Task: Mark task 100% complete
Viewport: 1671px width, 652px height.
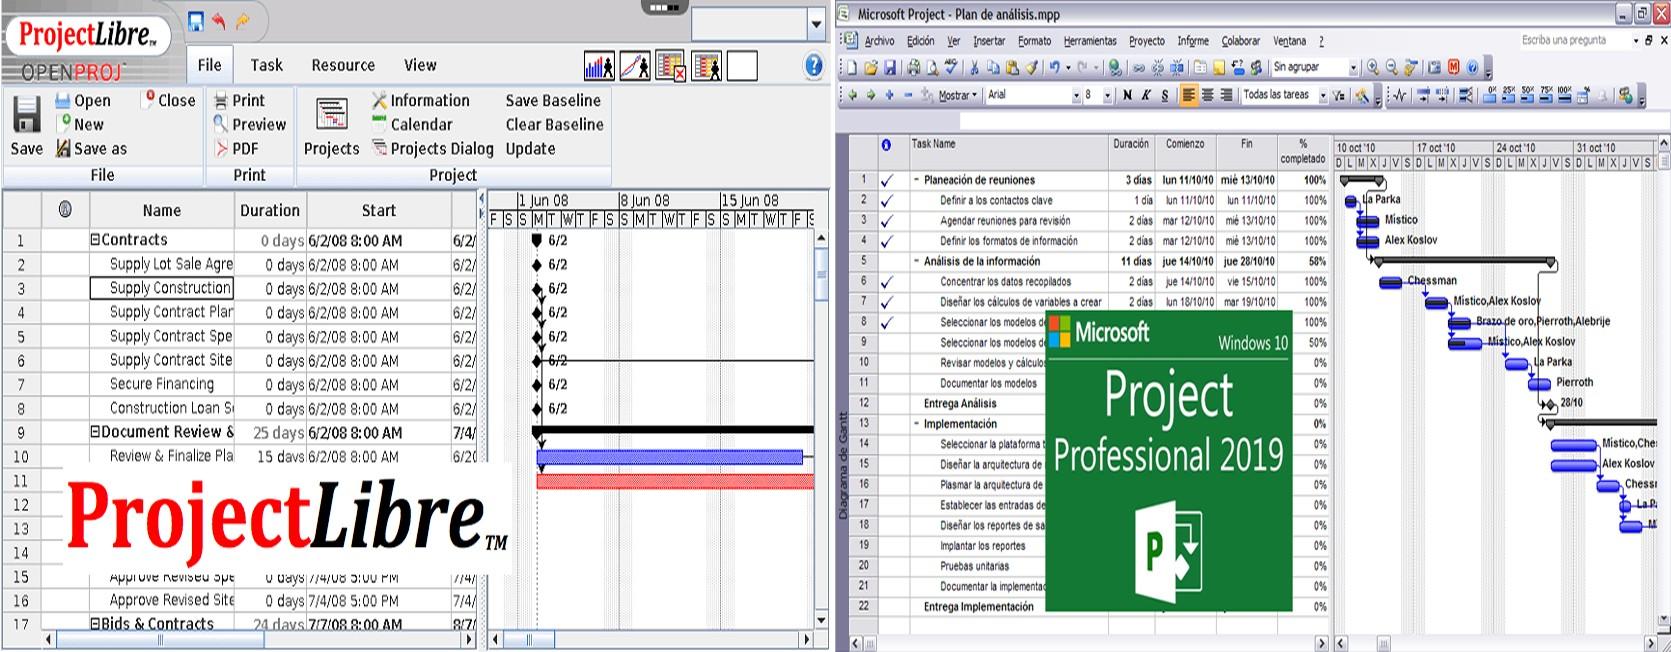Action: (x=1565, y=95)
